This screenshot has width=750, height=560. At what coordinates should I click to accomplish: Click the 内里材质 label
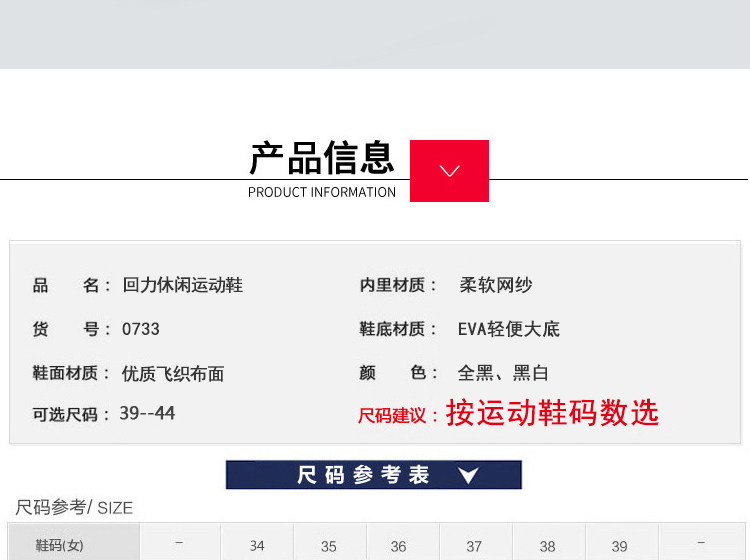click(398, 285)
